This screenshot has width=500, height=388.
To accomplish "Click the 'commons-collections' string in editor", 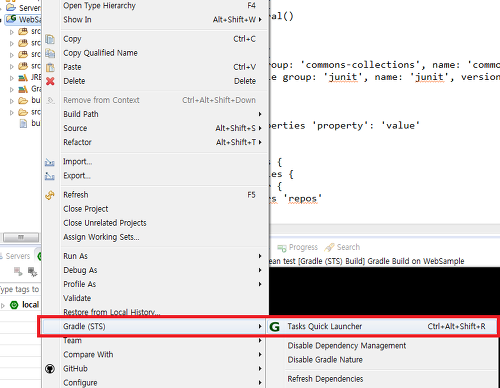I will 360,65.
